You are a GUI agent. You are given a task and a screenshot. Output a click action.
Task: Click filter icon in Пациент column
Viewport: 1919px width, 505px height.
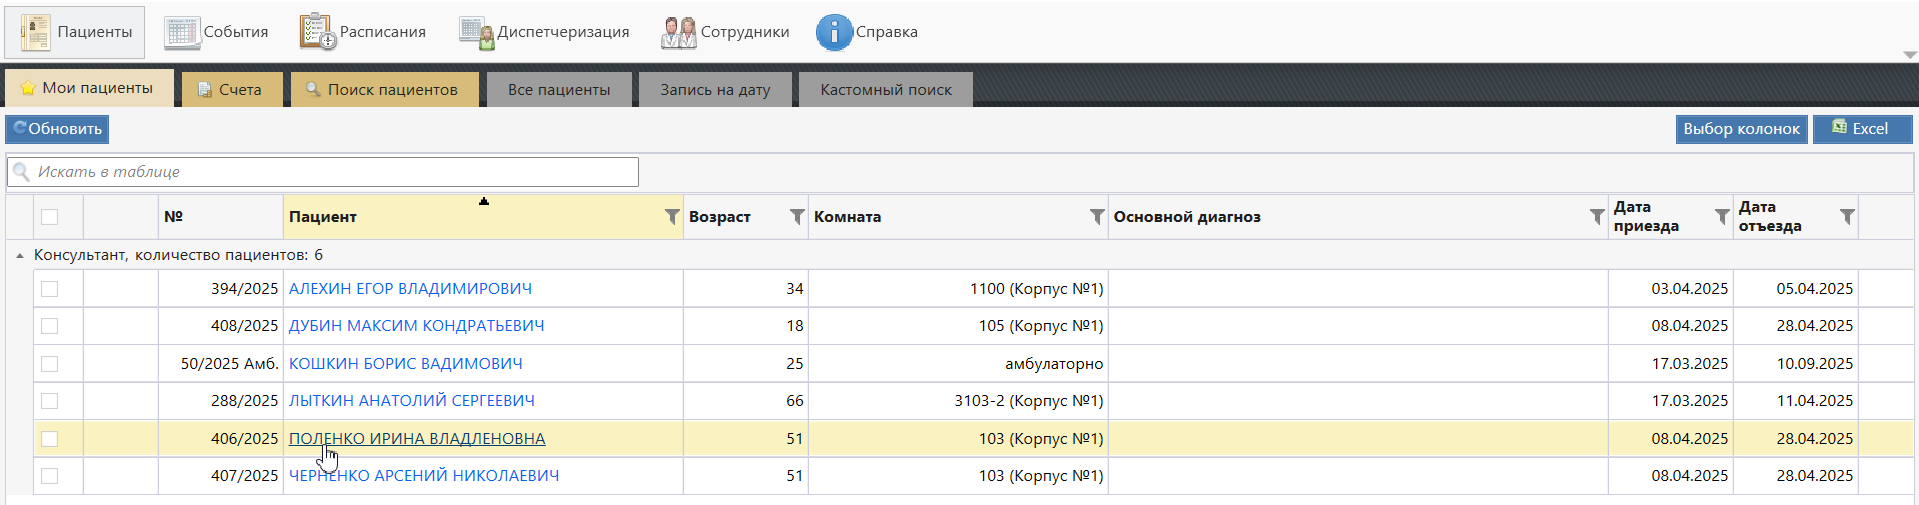tap(672, 217)
